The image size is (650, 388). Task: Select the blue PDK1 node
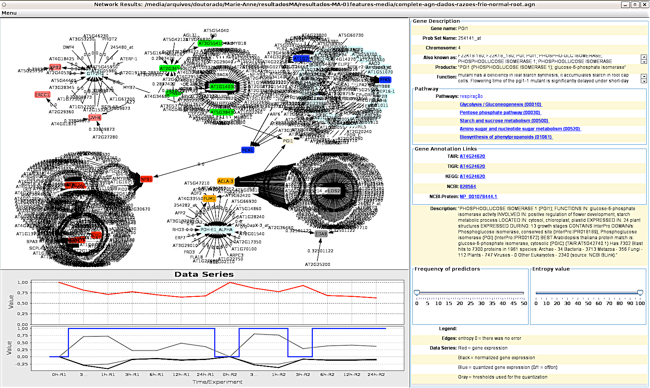tap(247, 150)
